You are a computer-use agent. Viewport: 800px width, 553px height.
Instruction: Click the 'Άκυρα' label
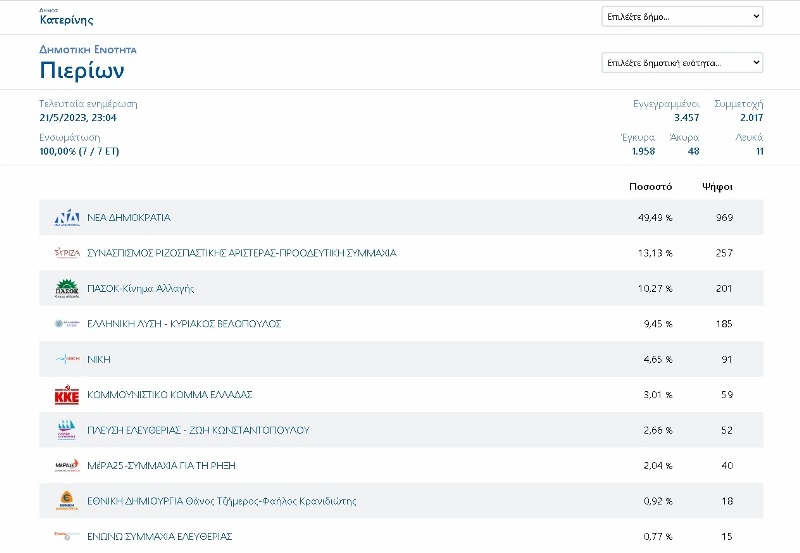(x=684, y=138)
